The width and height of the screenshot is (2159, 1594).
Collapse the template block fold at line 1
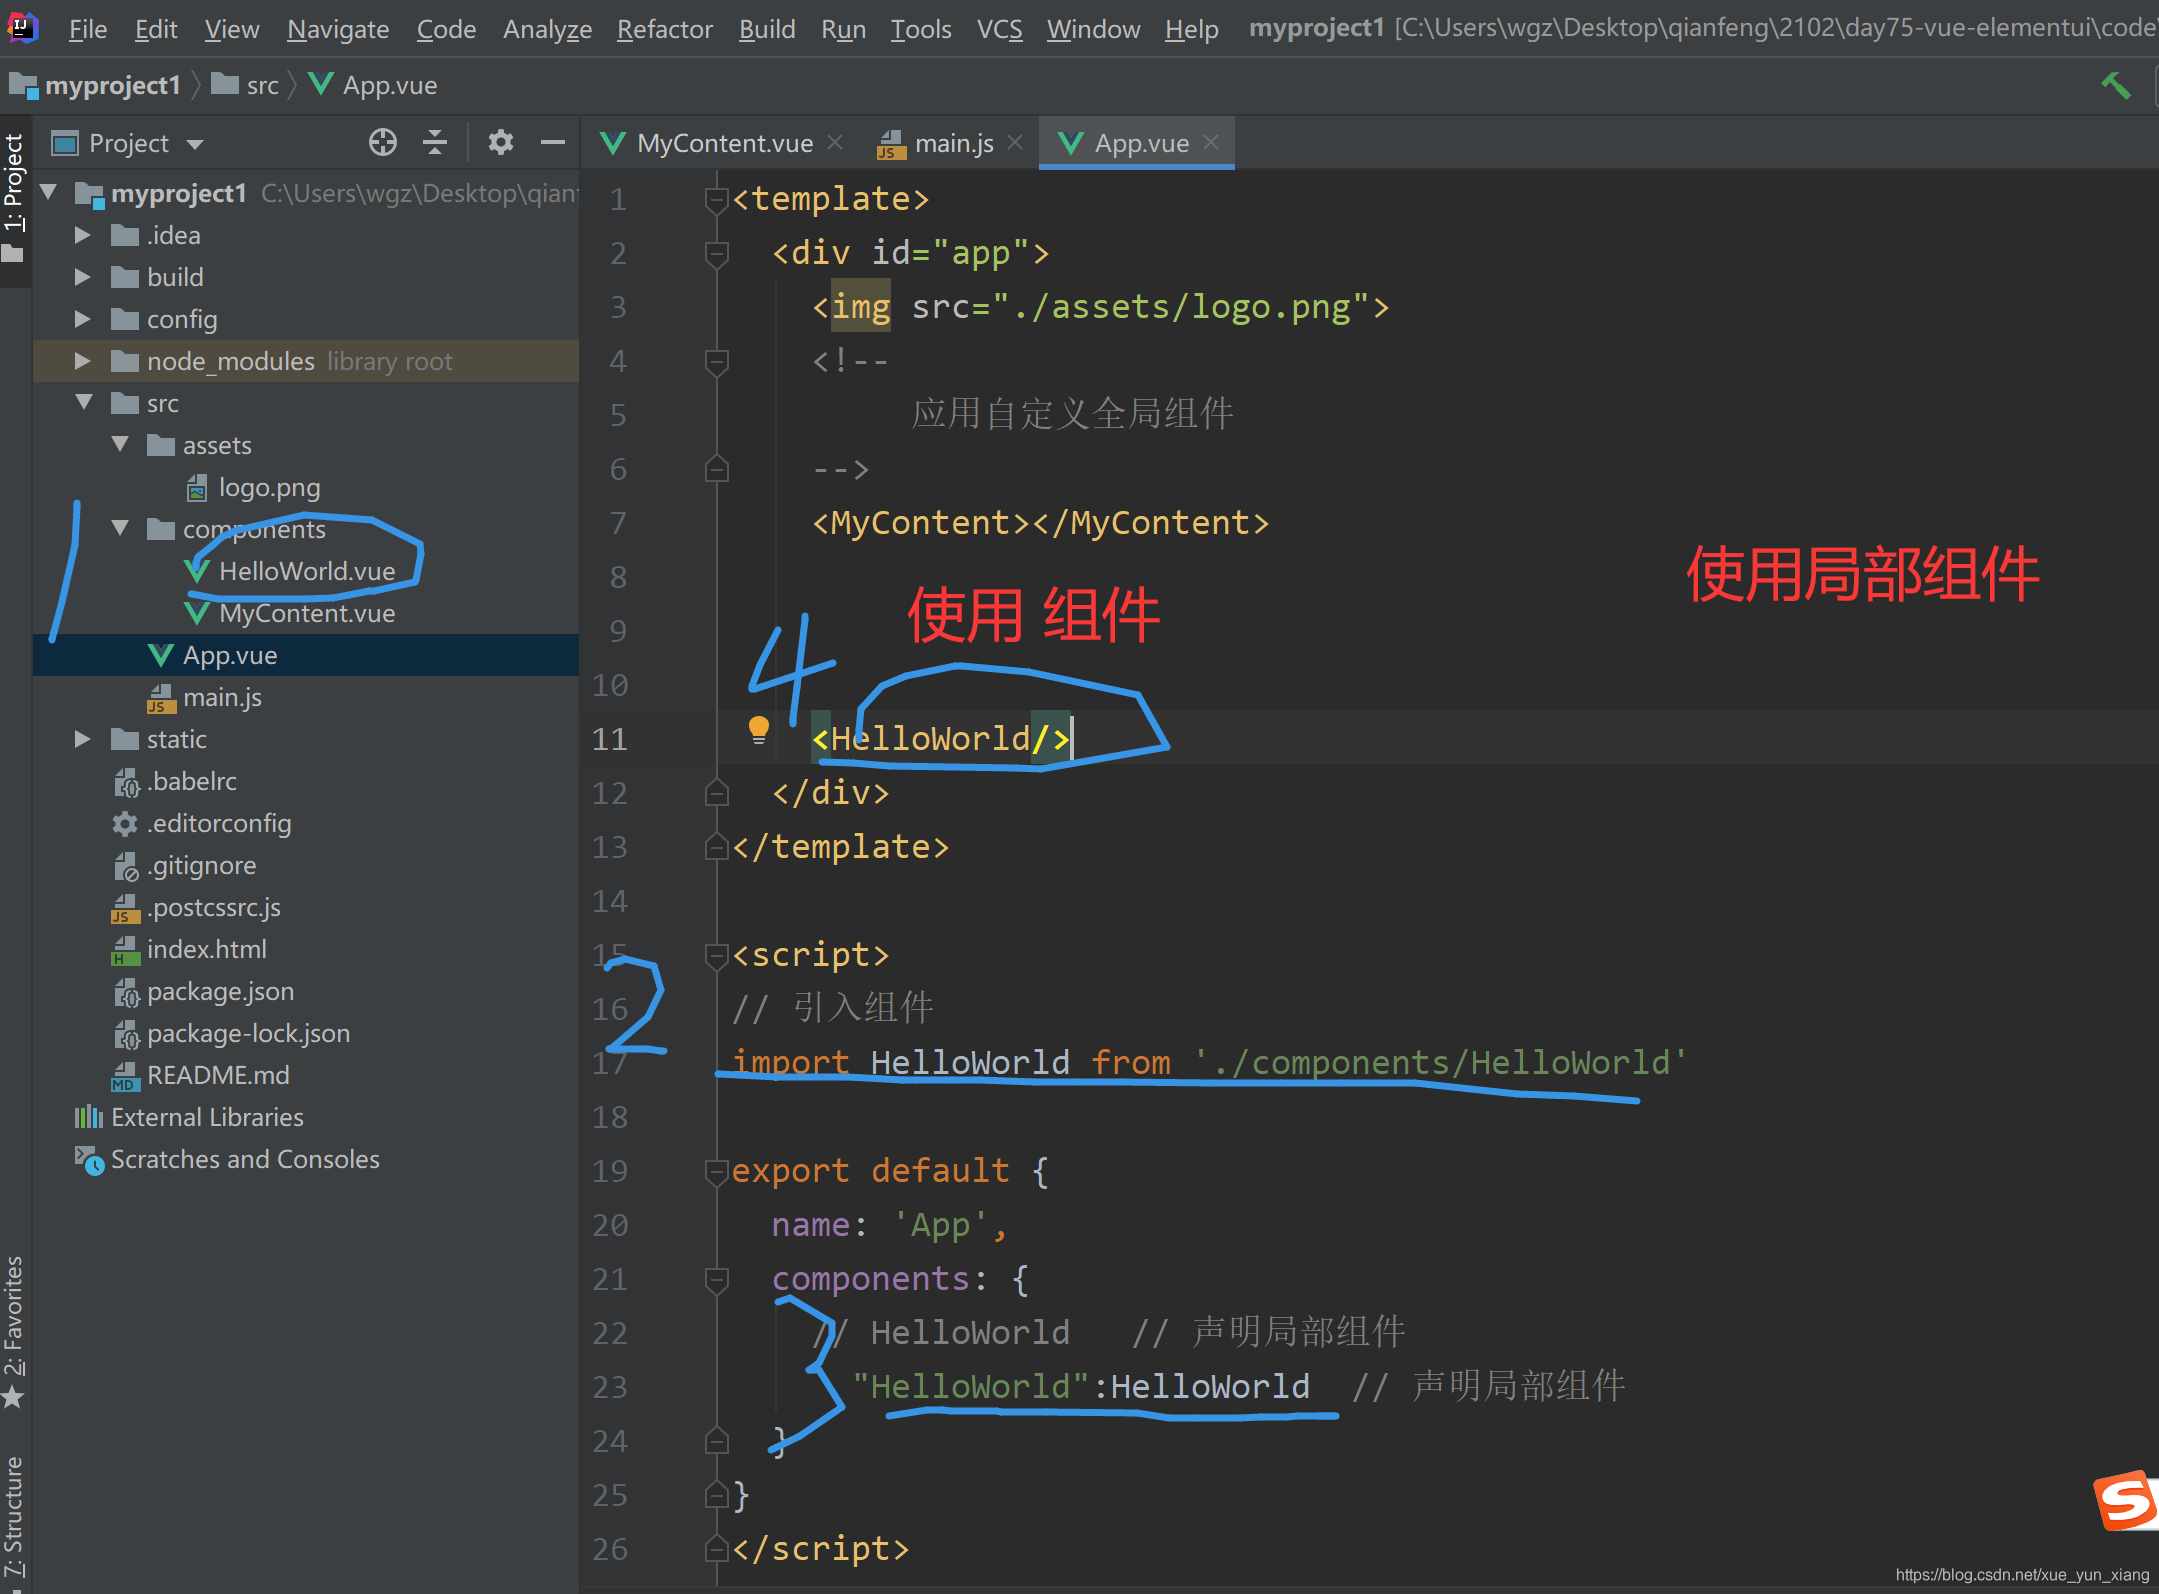click(716, 199)
